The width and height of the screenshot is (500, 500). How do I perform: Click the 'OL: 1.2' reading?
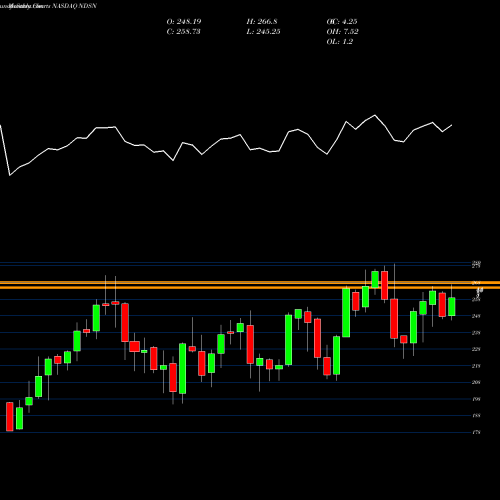(x=340, y=42)
